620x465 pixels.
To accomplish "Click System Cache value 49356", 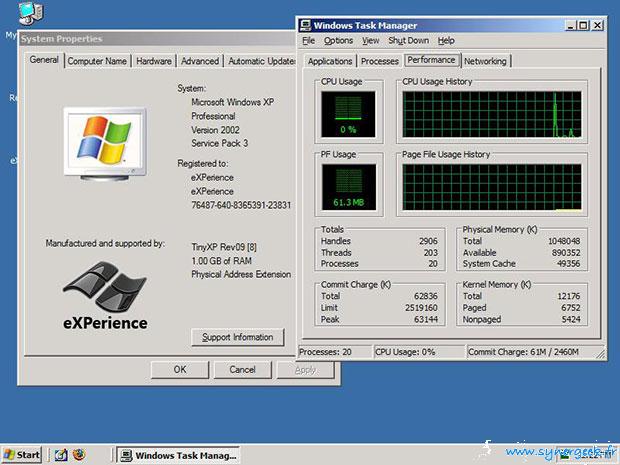I will pos(568,264).
